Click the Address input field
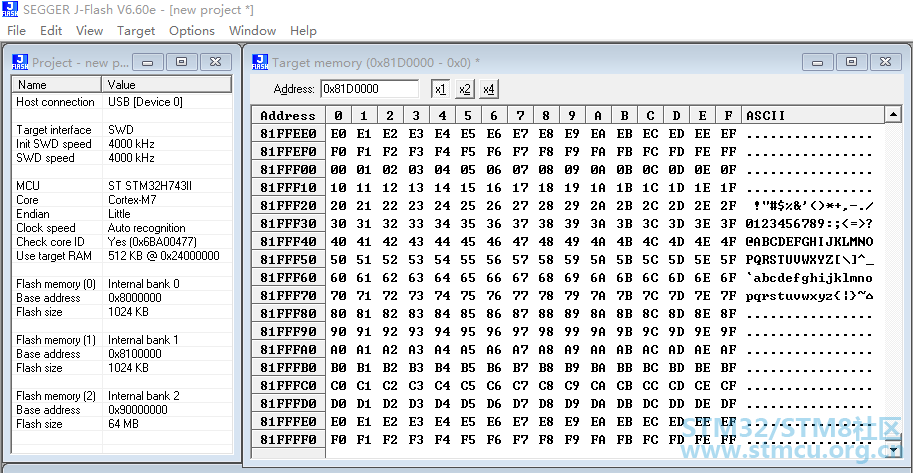Image resolution: width=913 pixels, height=473 pixels. [x=369, y=89]
